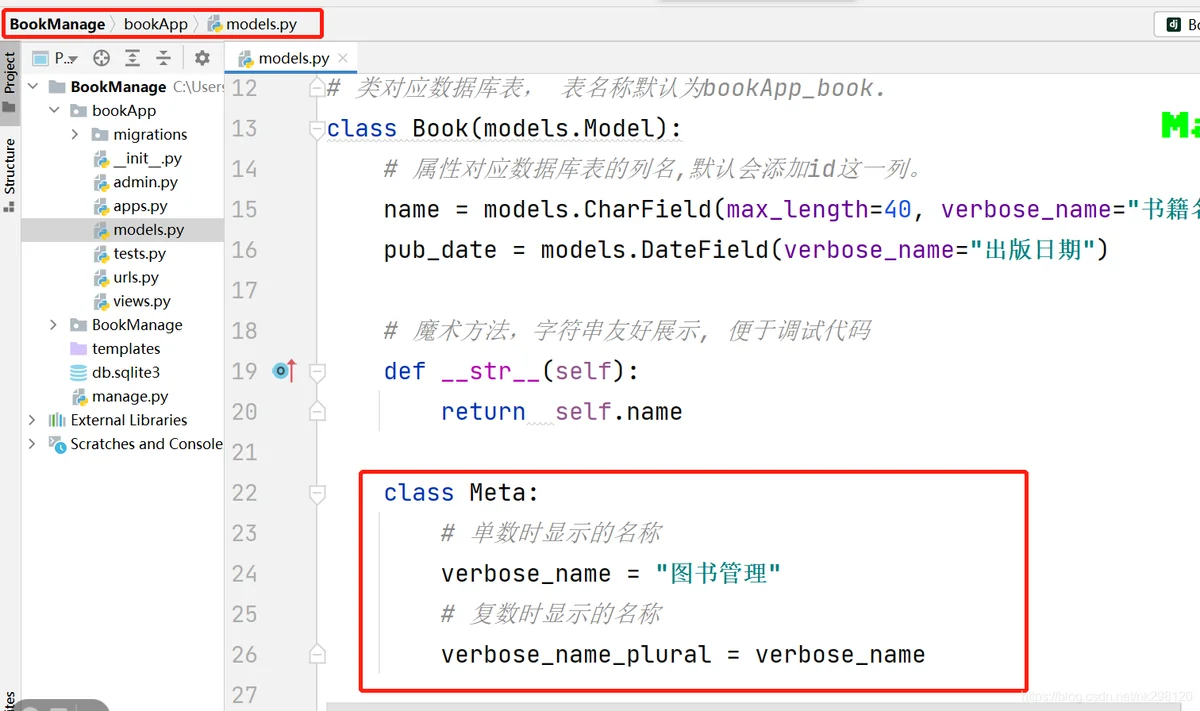The height and width of the screenshot is (711, 1200).
Task: Expand the BookManage folder above templates
Action: (54, 325)
